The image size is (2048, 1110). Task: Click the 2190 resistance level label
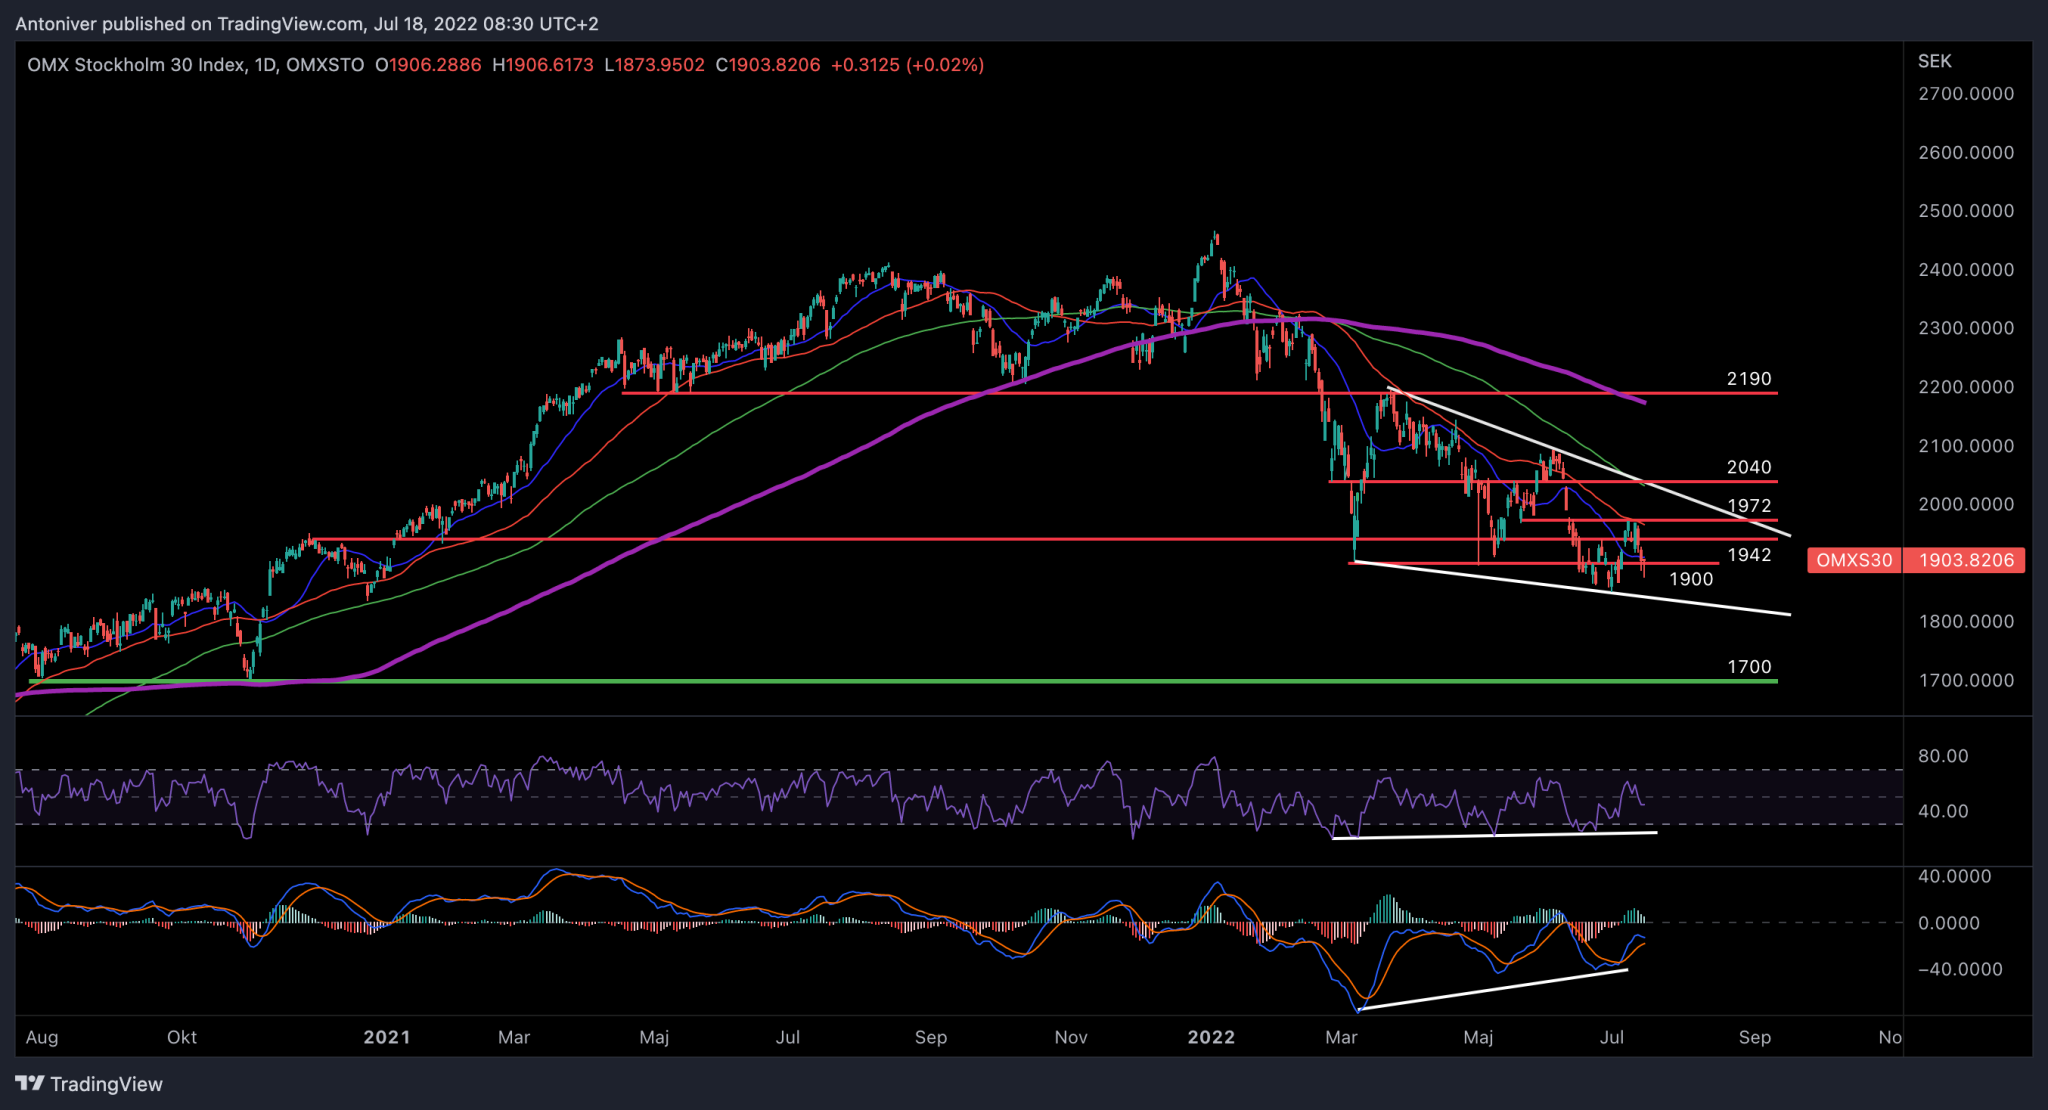point(1748,379)
